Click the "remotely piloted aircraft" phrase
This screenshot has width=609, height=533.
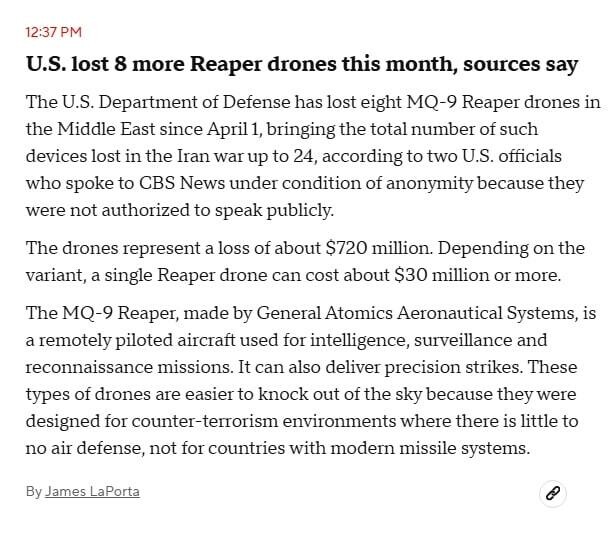pyautogui.click(x=136, y=340)
